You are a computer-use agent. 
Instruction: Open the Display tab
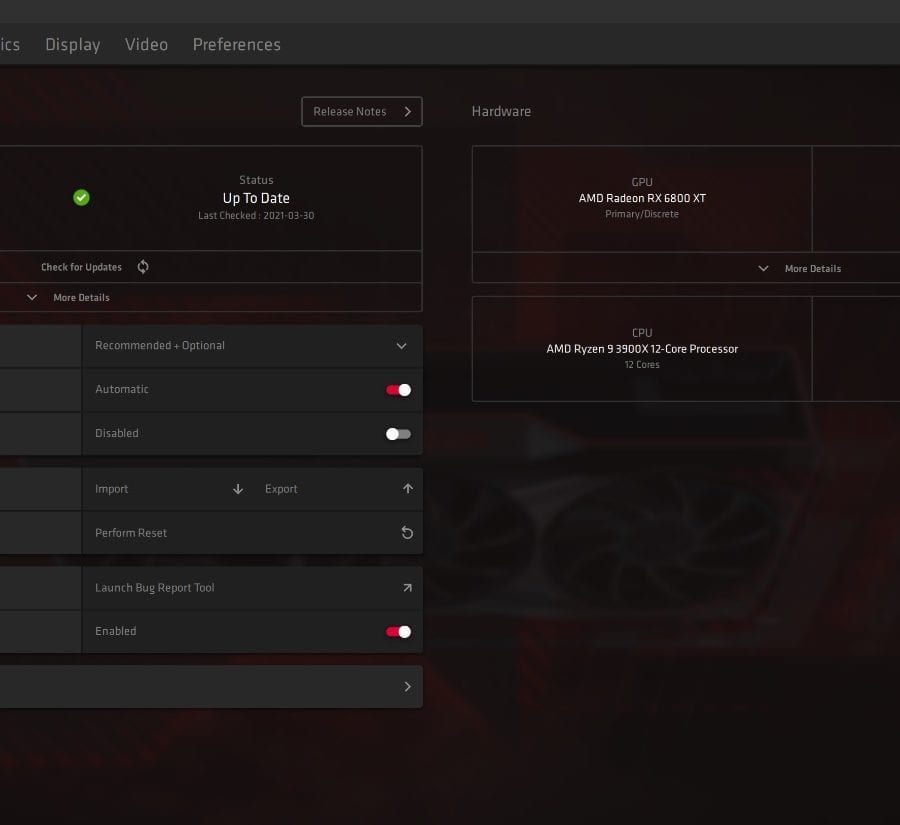(73, 44)
